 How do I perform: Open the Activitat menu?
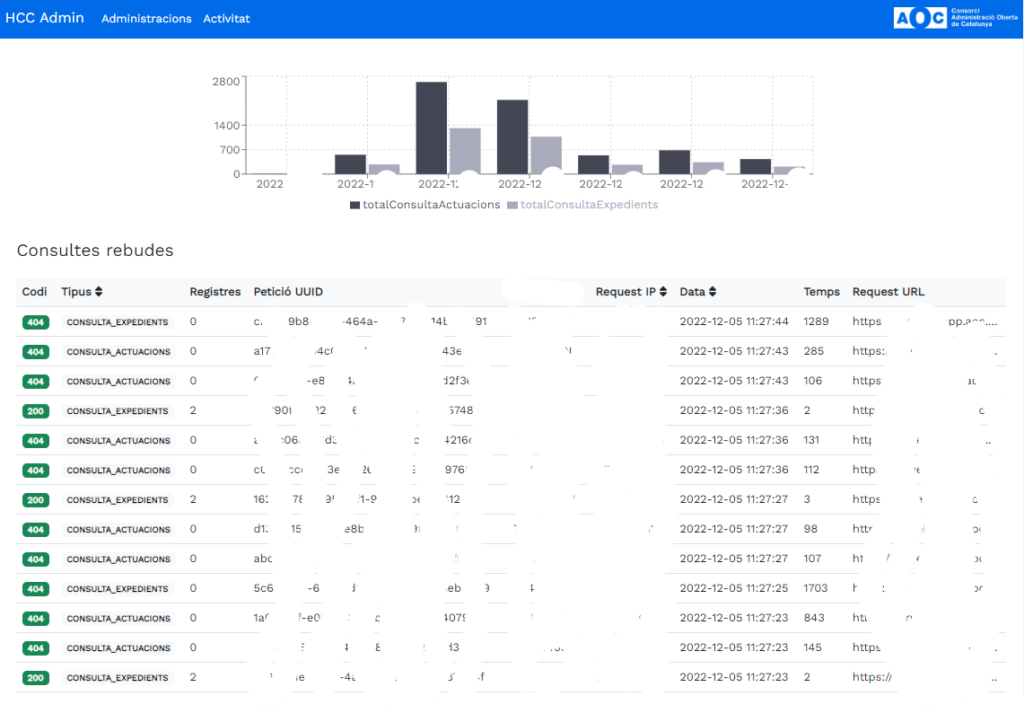[x=226, y=19]
